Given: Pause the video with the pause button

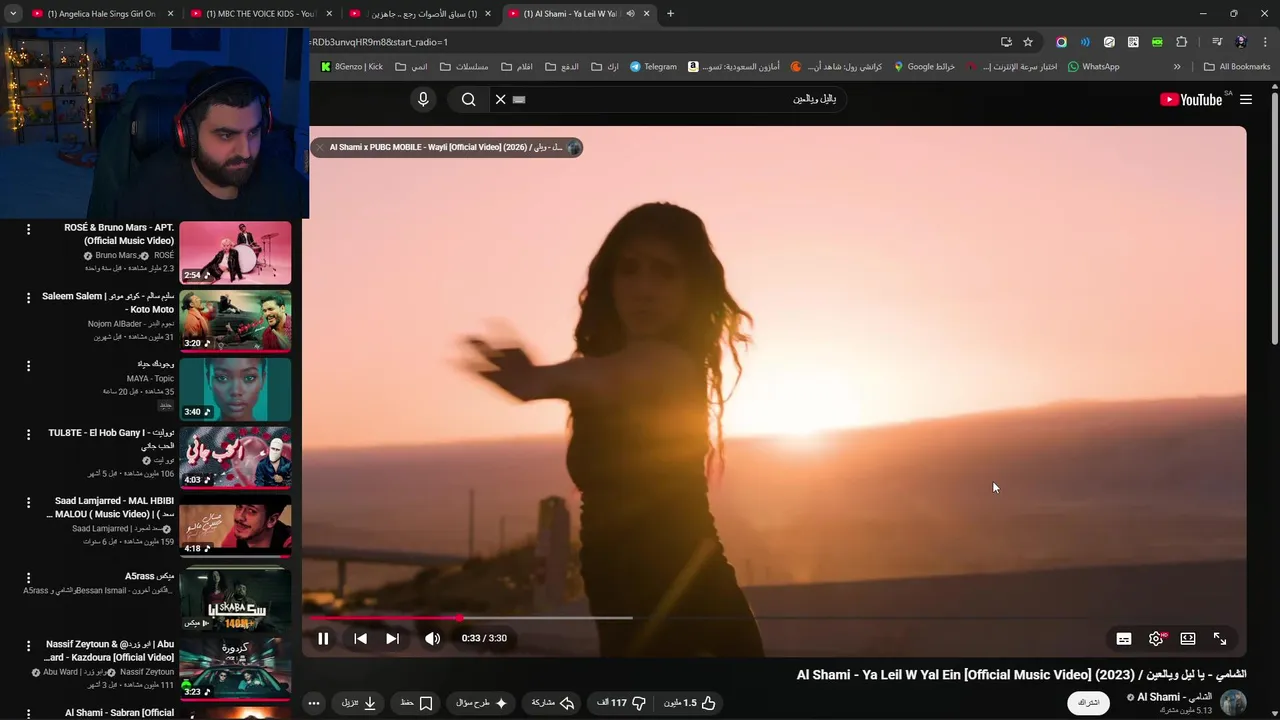Looking at the screenshot, I should point(323,638).
